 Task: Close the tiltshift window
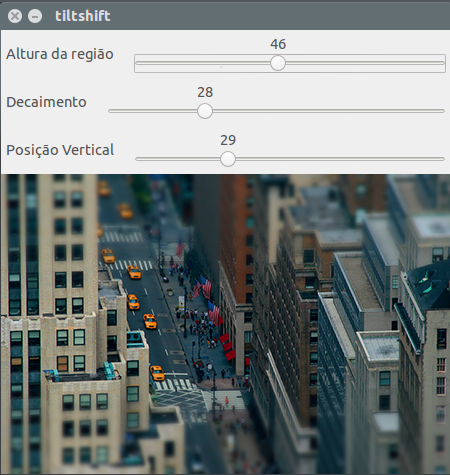pos(15,16)
